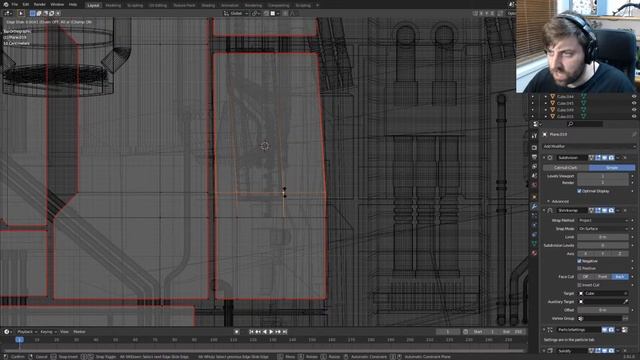Viewport: 640px width, 360px height.
Task: Expand the Cube.045 outliner item
Action: [x=546, y=103]
